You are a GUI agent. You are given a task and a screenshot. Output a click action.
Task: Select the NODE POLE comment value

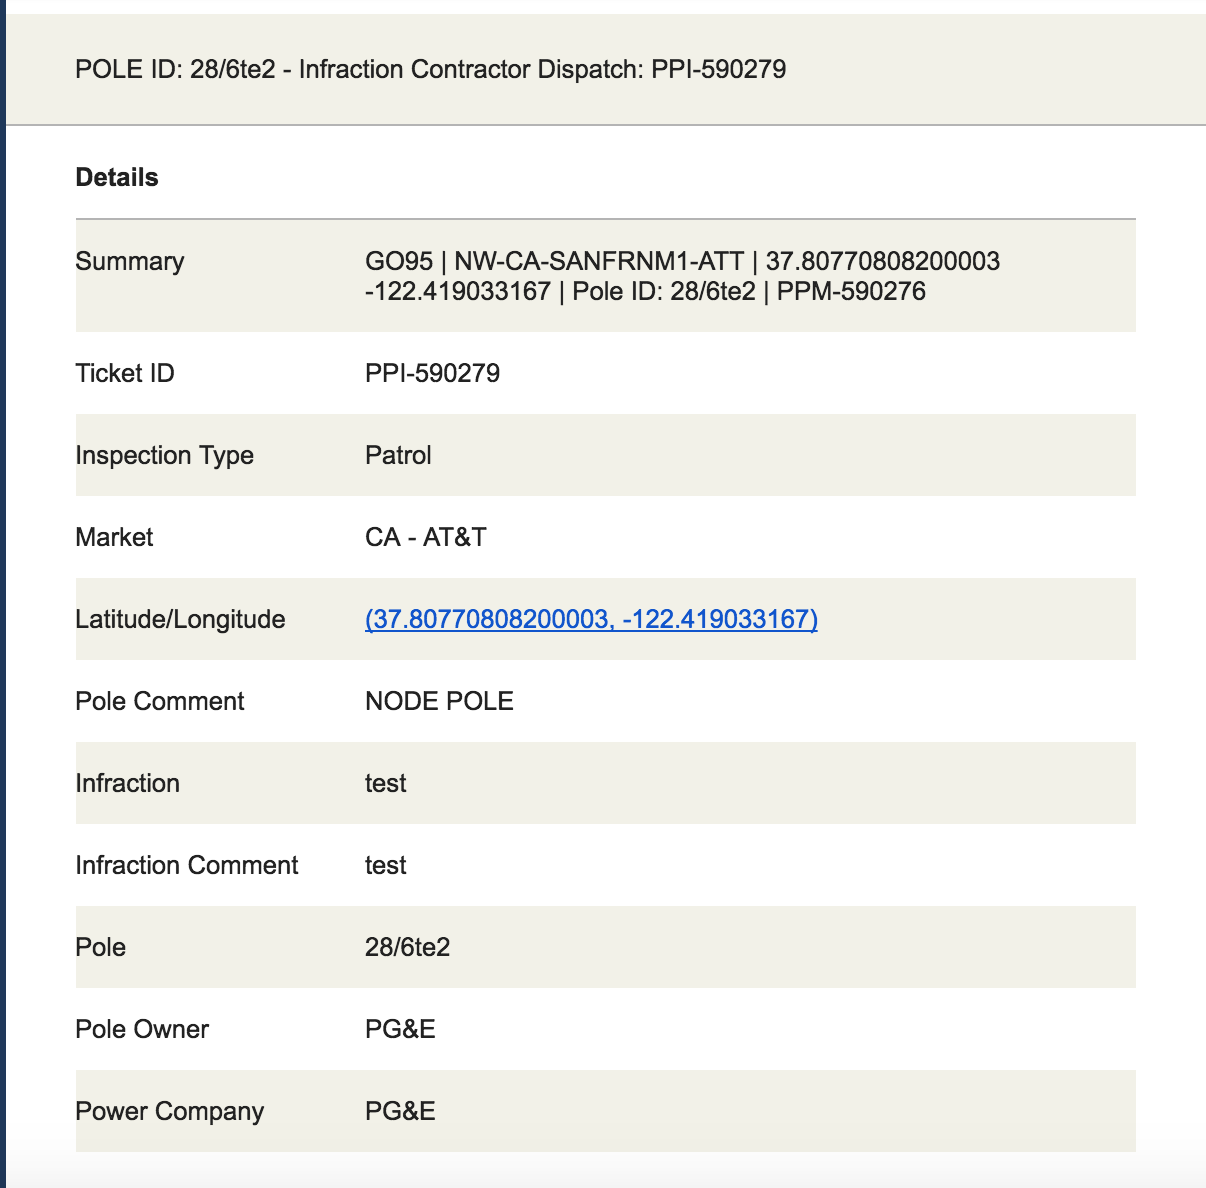coord(439,702)
